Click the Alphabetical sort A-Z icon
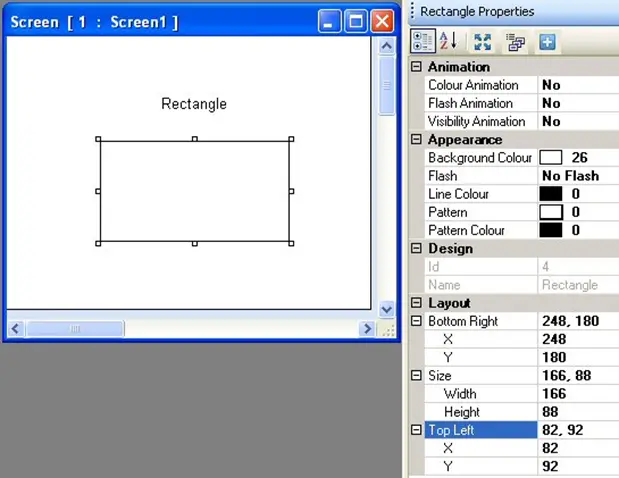The height and width of the screenshot is (478, 619). tap(448, 41)
